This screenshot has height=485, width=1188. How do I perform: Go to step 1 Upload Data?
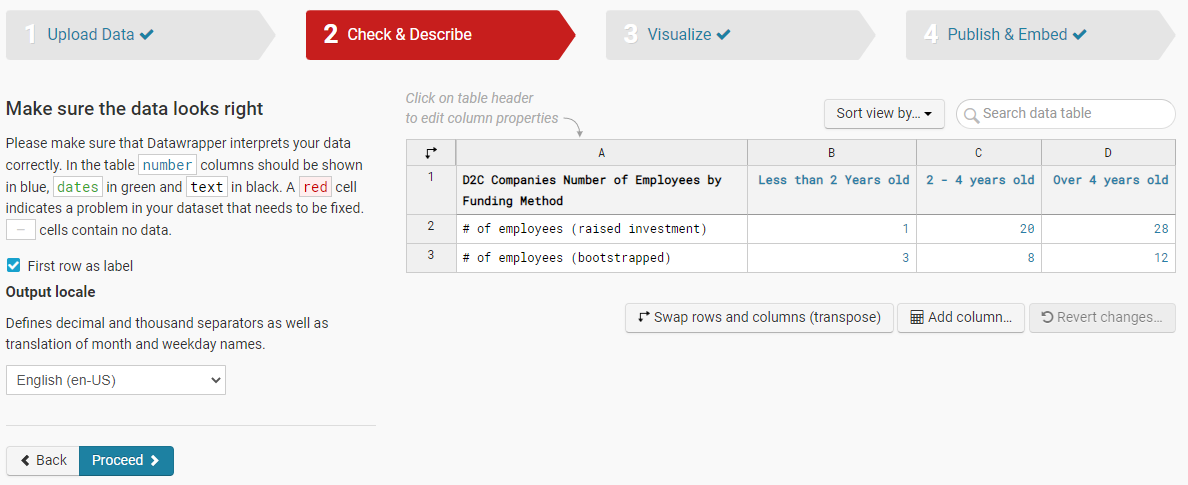pos(140,35)
